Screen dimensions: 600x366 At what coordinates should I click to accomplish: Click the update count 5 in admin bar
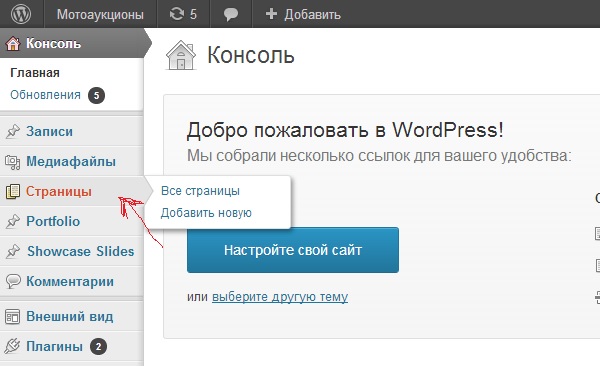pyautogui.click(x=193, y=14)
